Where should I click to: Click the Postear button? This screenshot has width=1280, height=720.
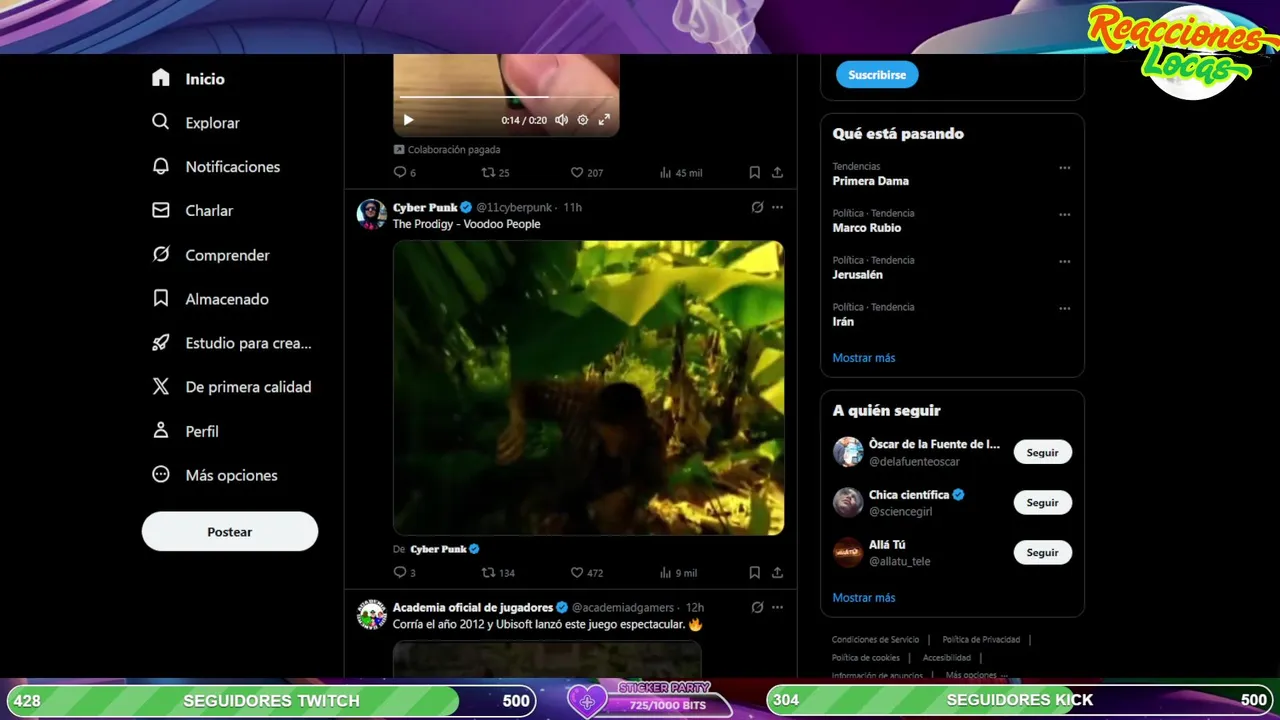[x=230, y=531]
